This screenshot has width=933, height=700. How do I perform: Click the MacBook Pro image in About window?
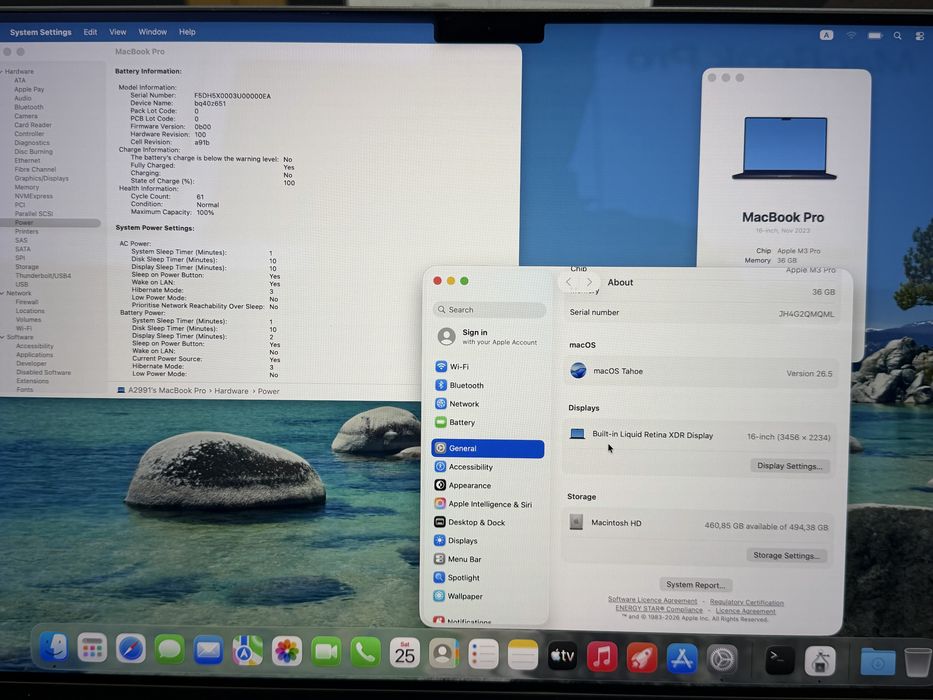point(784,149)
